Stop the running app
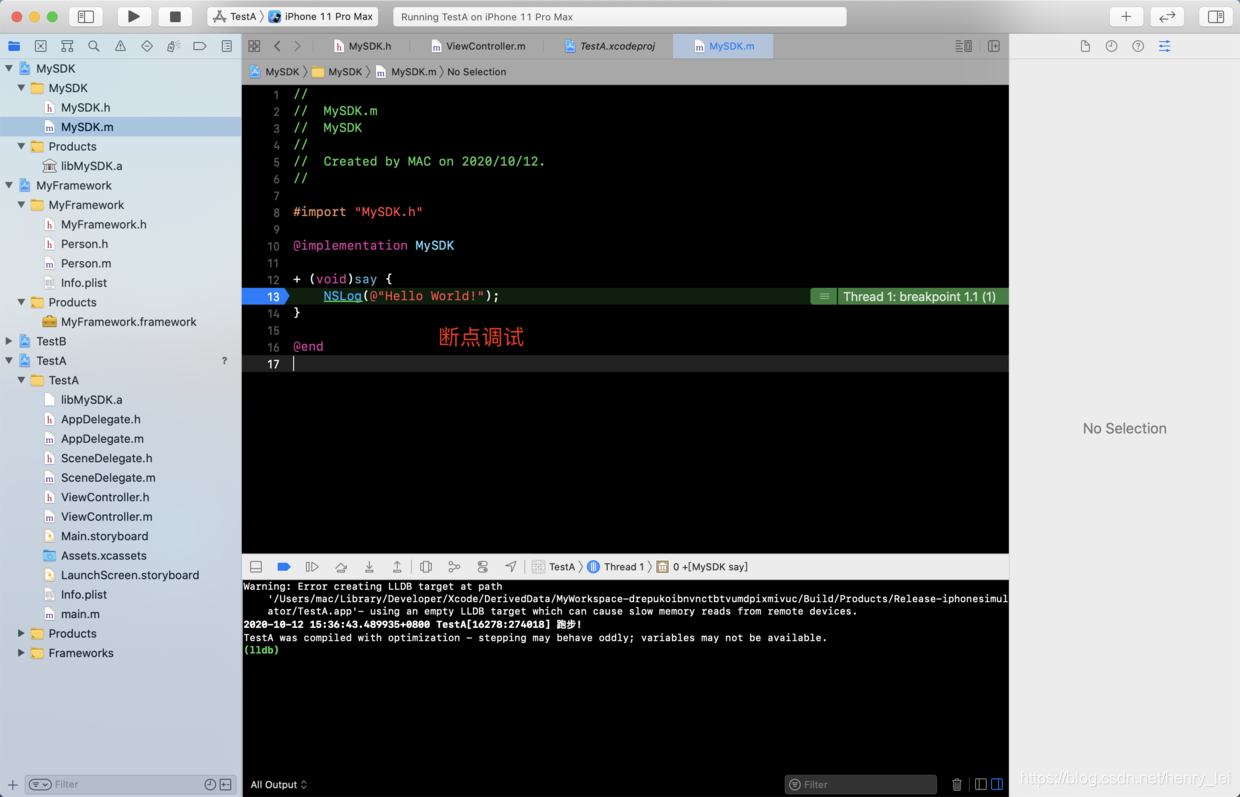1240x797 pixels. 175,17
